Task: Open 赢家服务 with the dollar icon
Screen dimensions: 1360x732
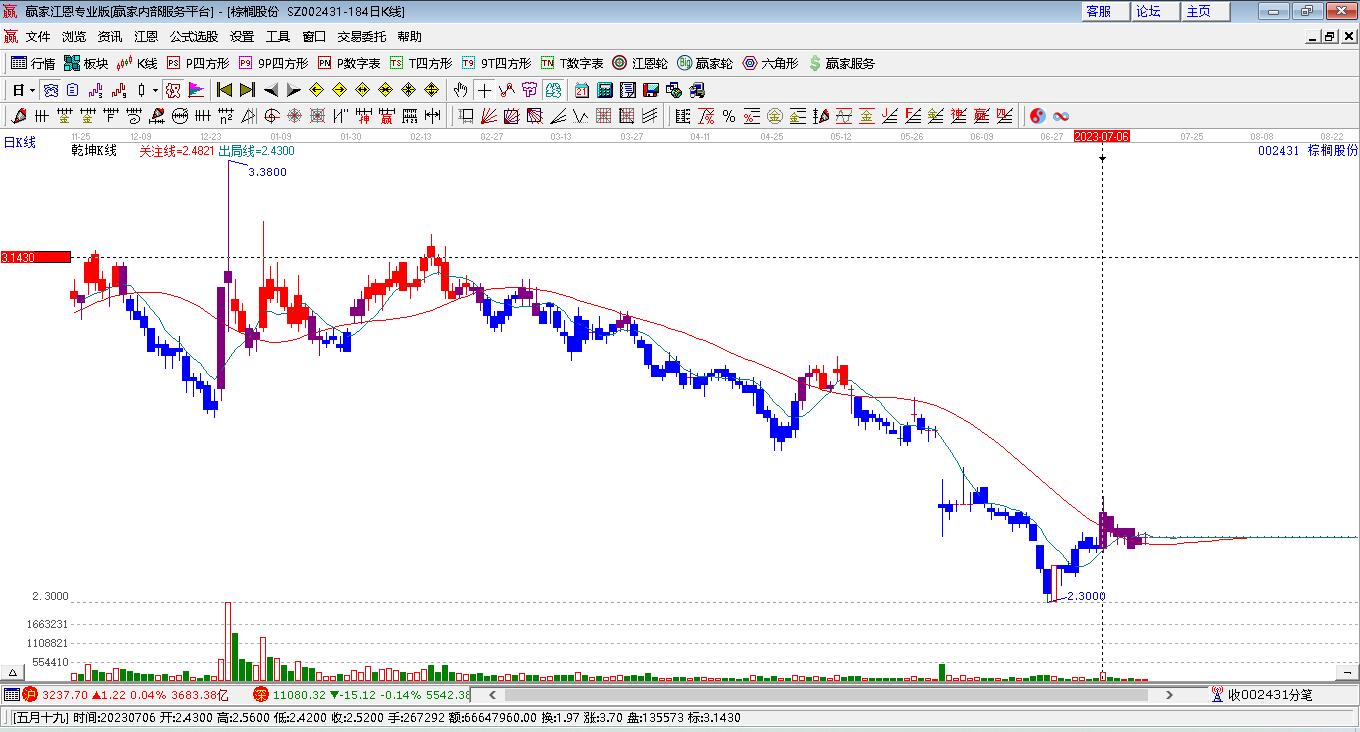Action: pos(841,63)
